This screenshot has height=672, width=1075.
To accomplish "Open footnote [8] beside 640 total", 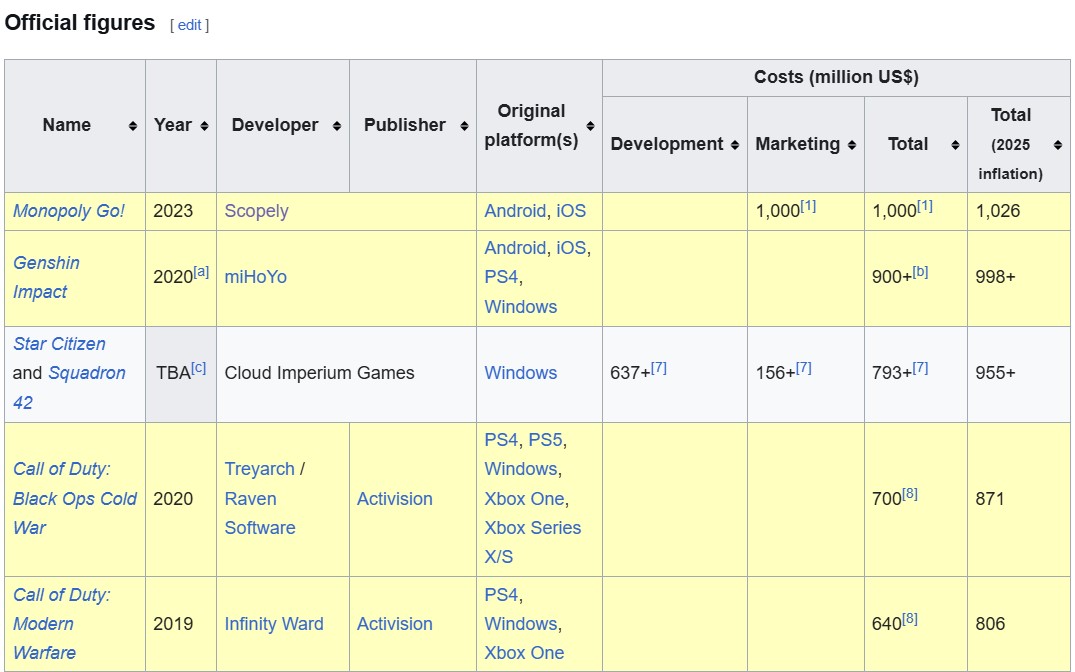I will (x=910, y=619).
